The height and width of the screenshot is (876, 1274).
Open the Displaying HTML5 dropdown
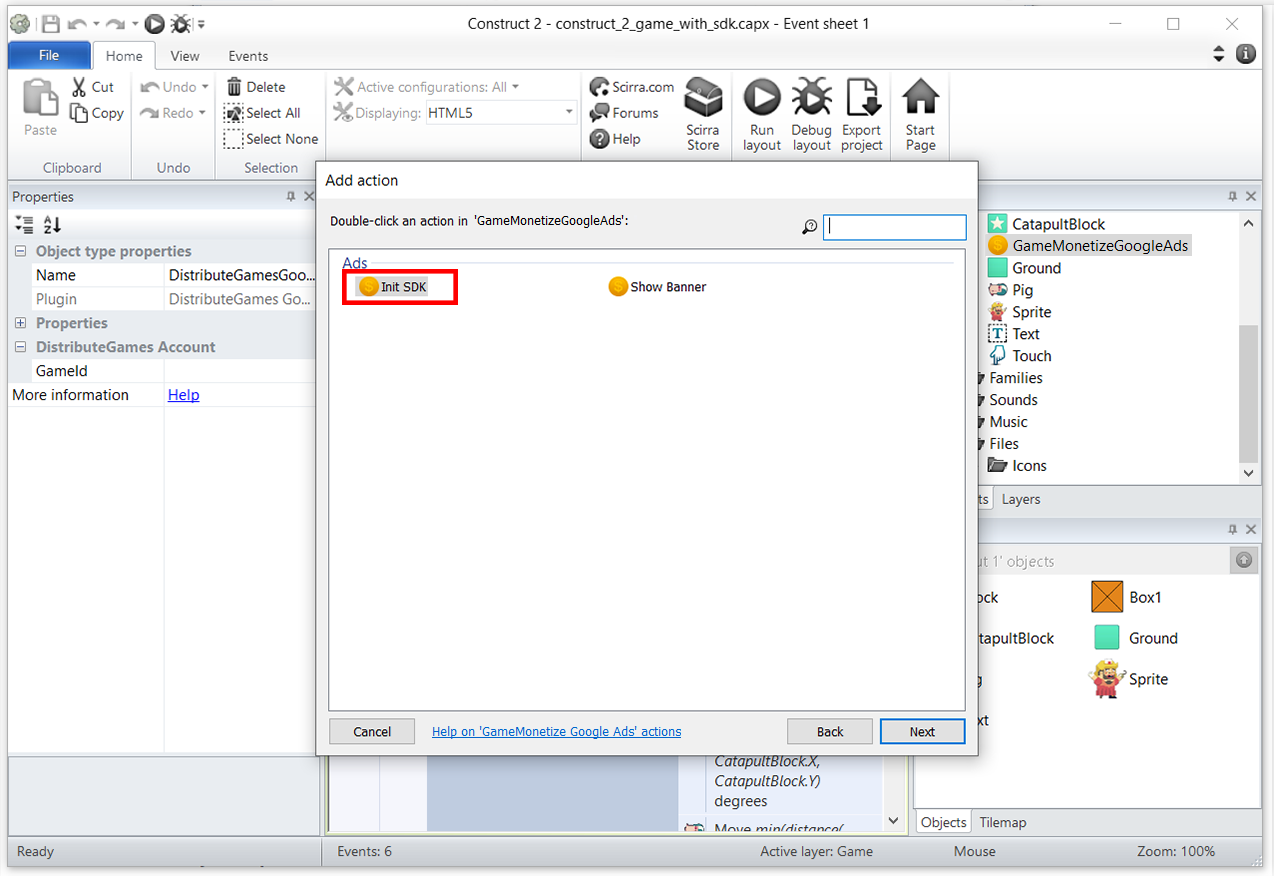[x=567, y=112]
